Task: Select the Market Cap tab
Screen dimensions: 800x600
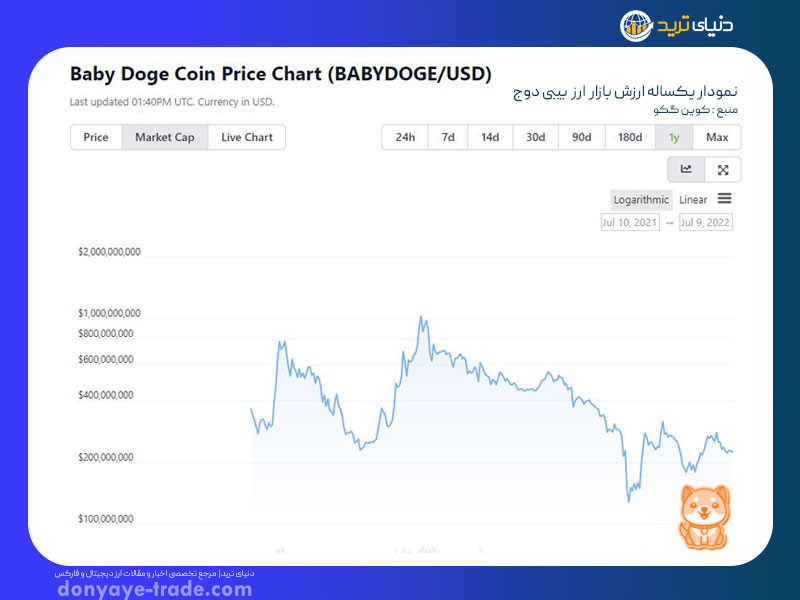Action: tap(165, 137)
